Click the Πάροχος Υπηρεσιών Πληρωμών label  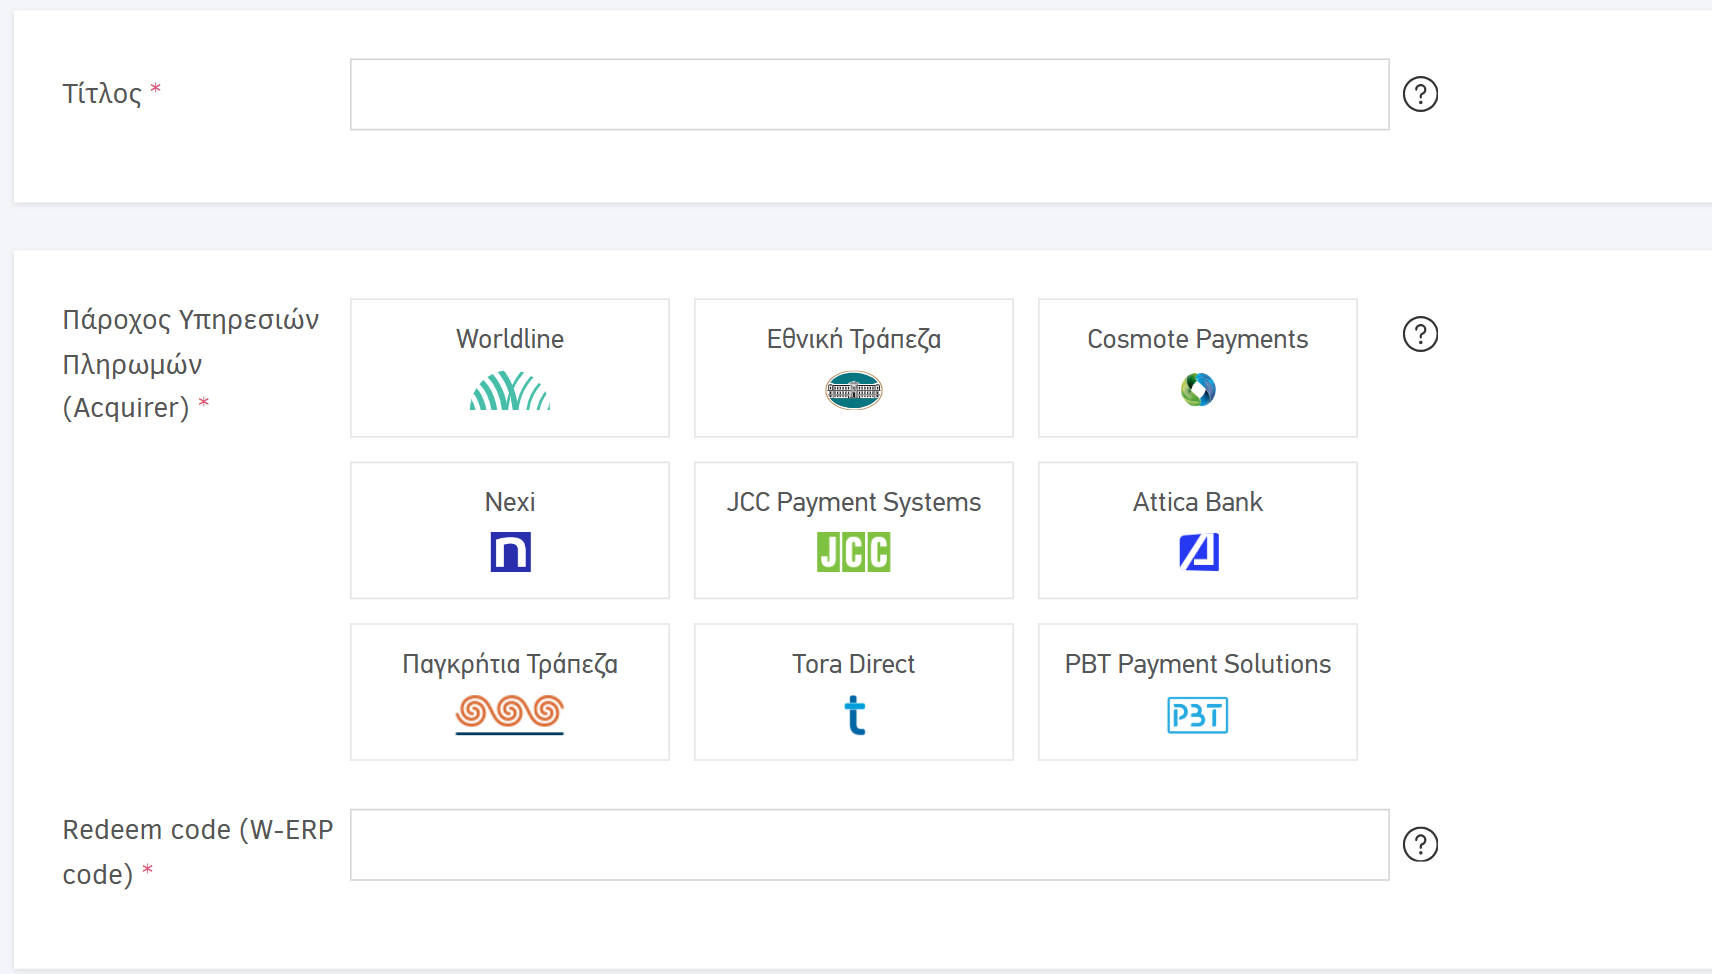pyautogui.click(x=190, y=364)
